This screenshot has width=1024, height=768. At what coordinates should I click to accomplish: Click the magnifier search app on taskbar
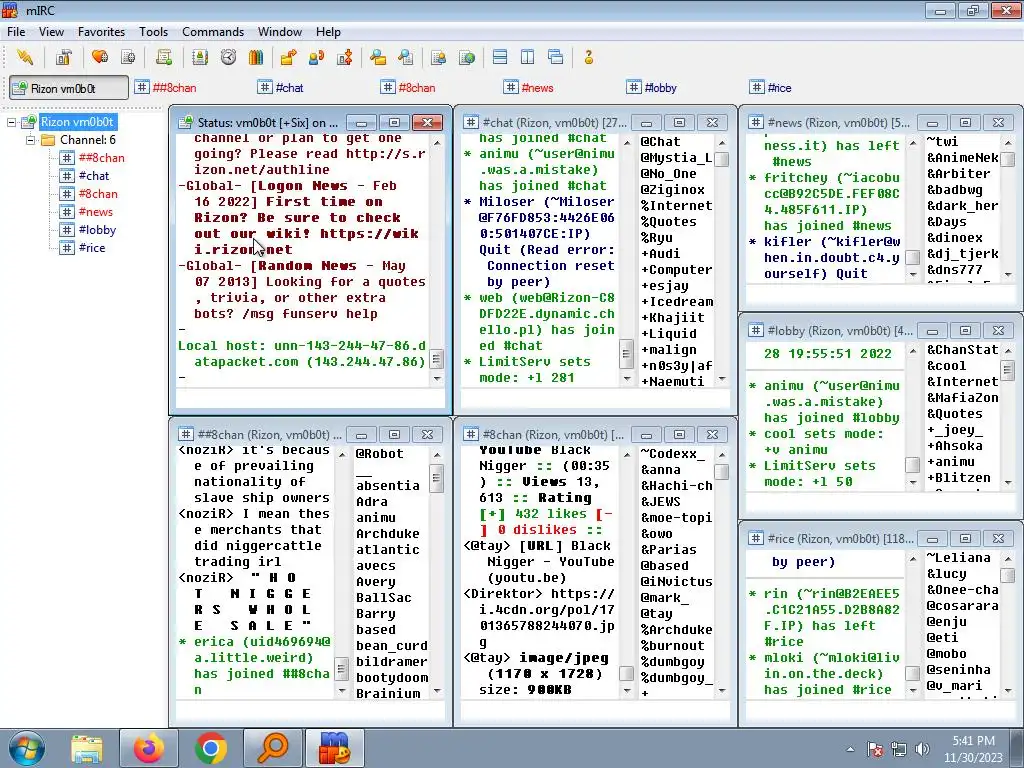point(272,748)
